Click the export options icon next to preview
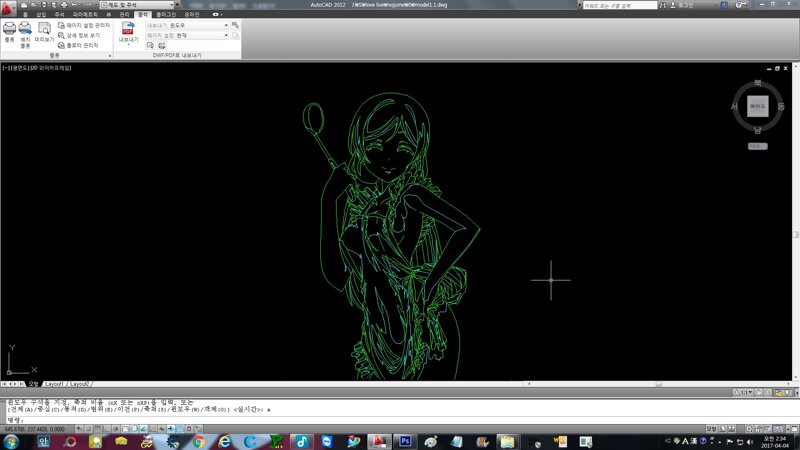800x450 pixels. tap(162, 45)
